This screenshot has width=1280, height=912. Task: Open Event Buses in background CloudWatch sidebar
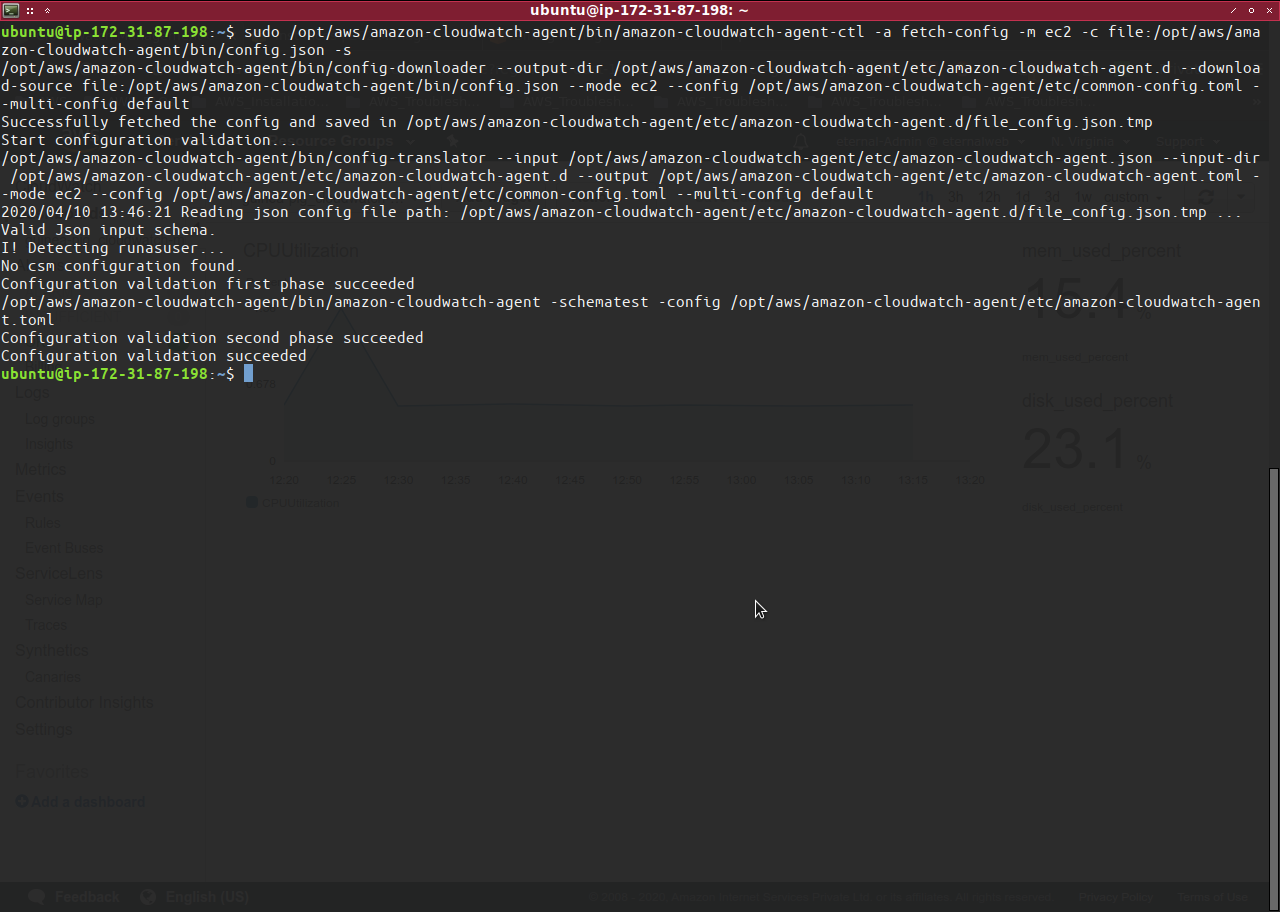pos(64,547)
